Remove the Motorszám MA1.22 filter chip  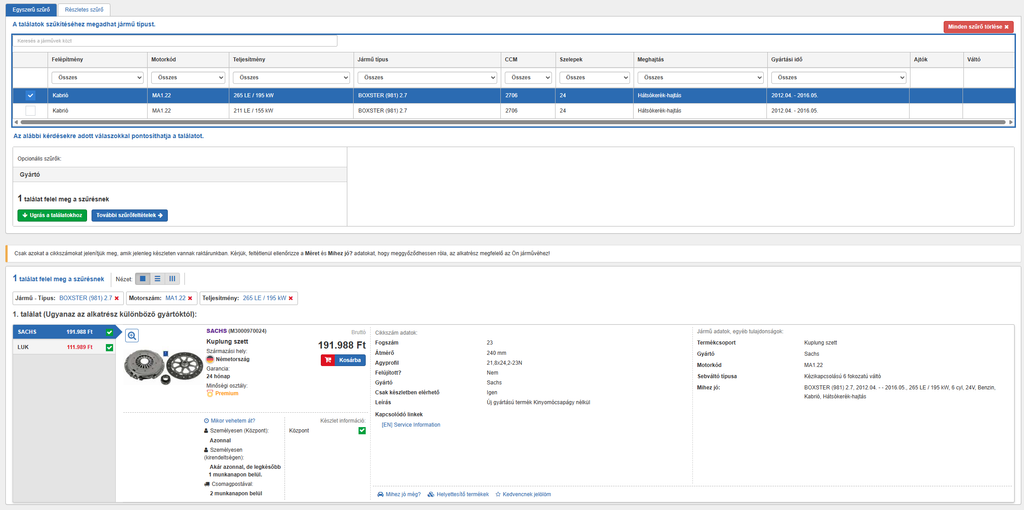tap(190, 298)
